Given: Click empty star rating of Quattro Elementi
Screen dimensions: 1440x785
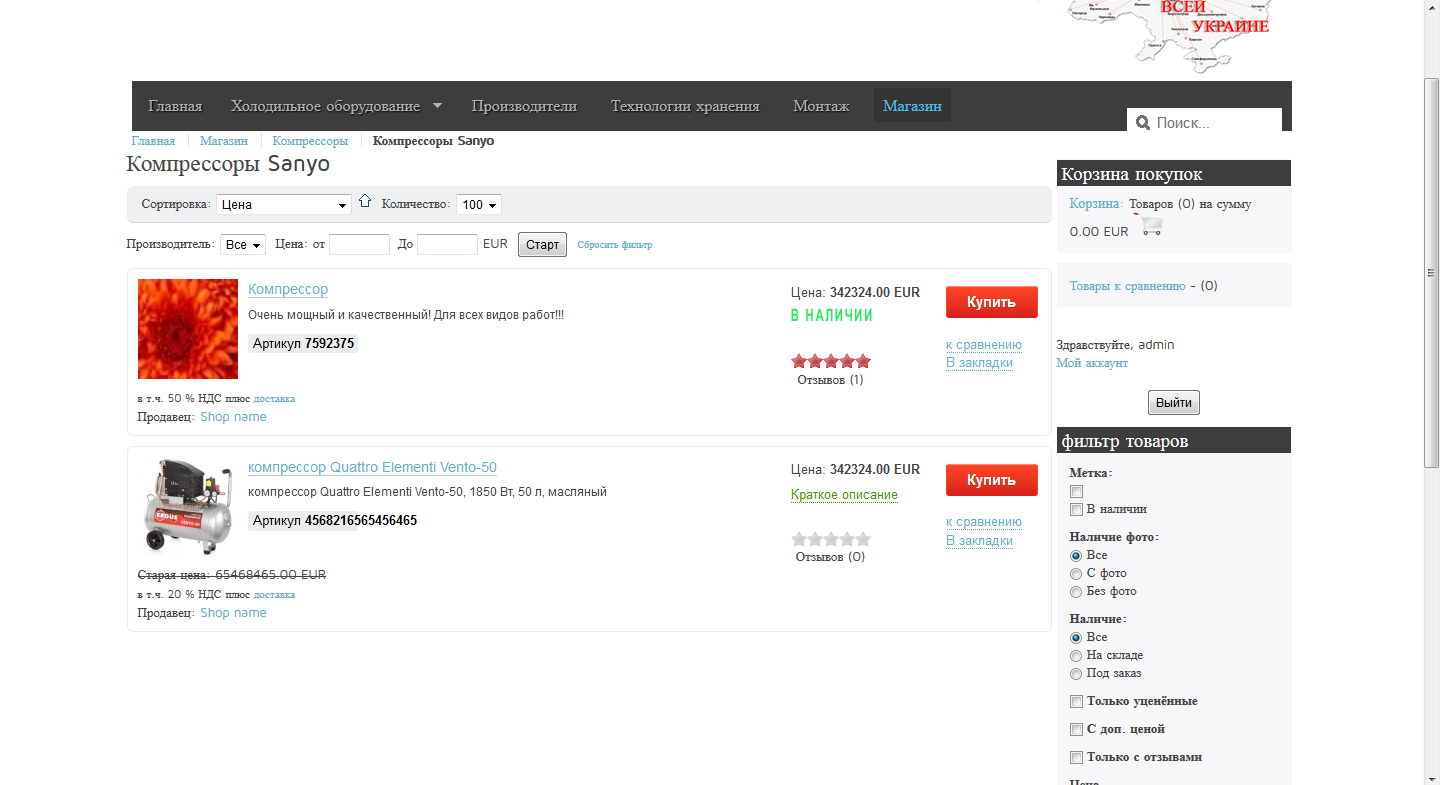Looking at the screenshot, I should click(x=831, y=539).
